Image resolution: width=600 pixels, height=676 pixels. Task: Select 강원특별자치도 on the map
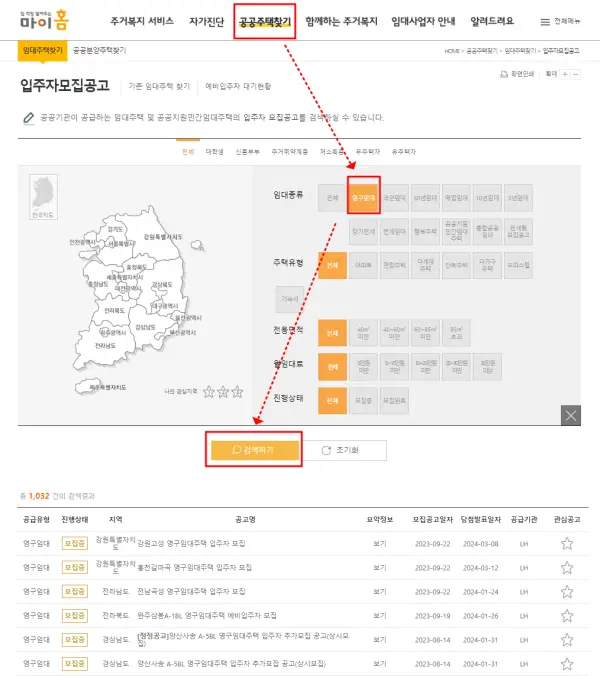tap(163, 237)
